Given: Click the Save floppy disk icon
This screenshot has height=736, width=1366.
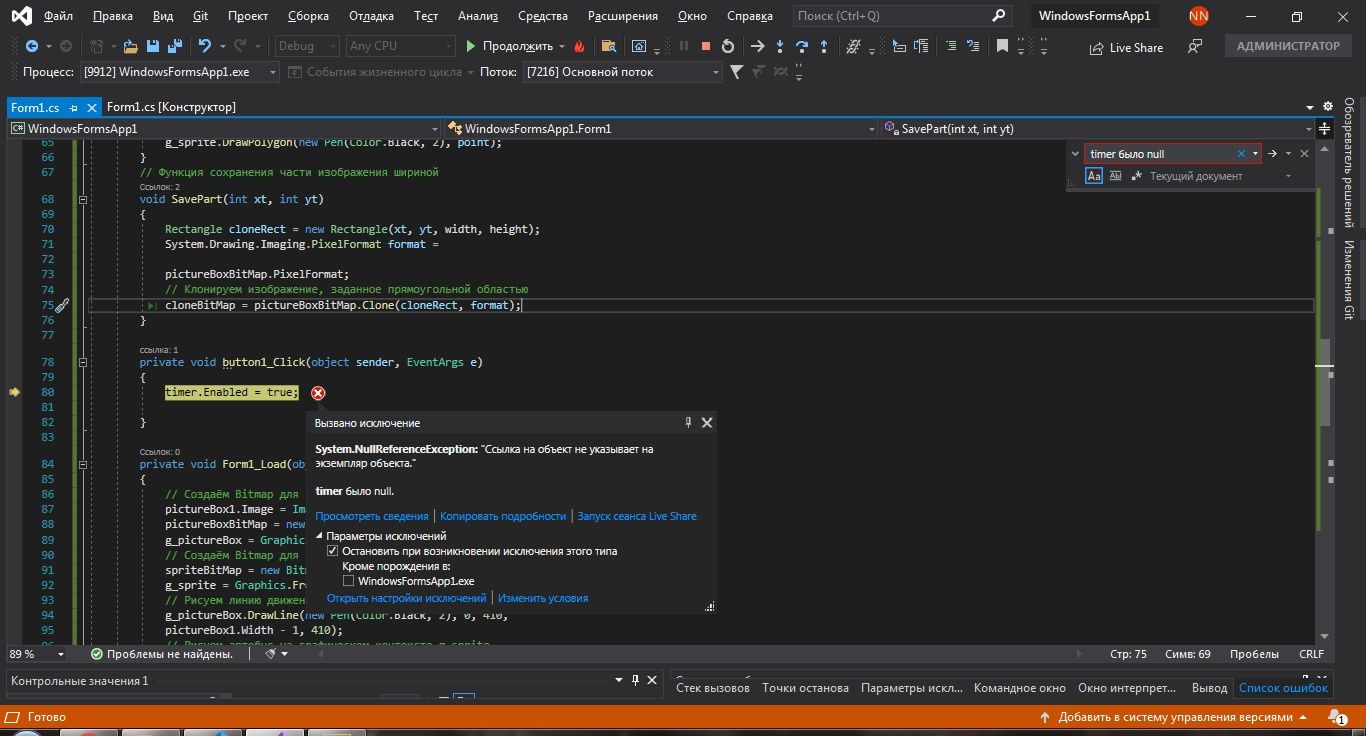Looking at the screenshot, I should click(x=152, y=46).
